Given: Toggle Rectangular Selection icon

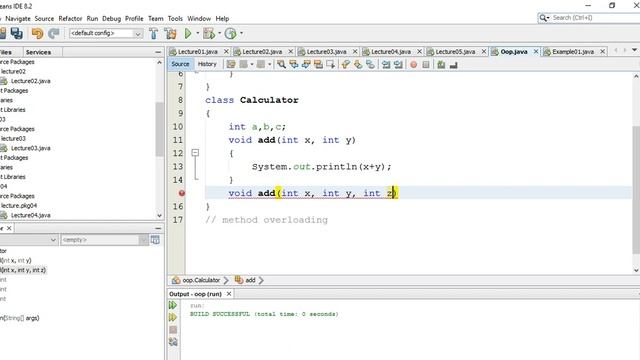Looking at the screenshot, I should point(330,64).
